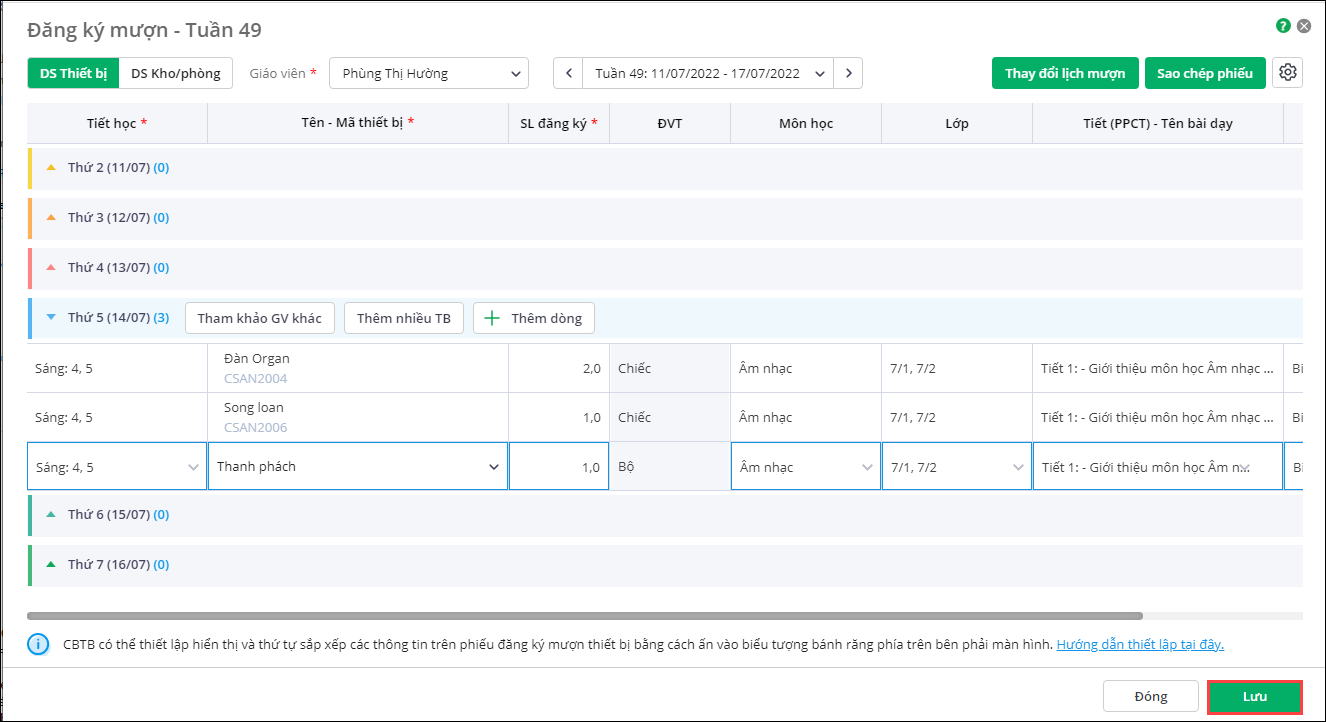1326x722 pixels.
Task: Click Tiết (PPCT) - Tên bài dạy header
Action: [1158, 123]
